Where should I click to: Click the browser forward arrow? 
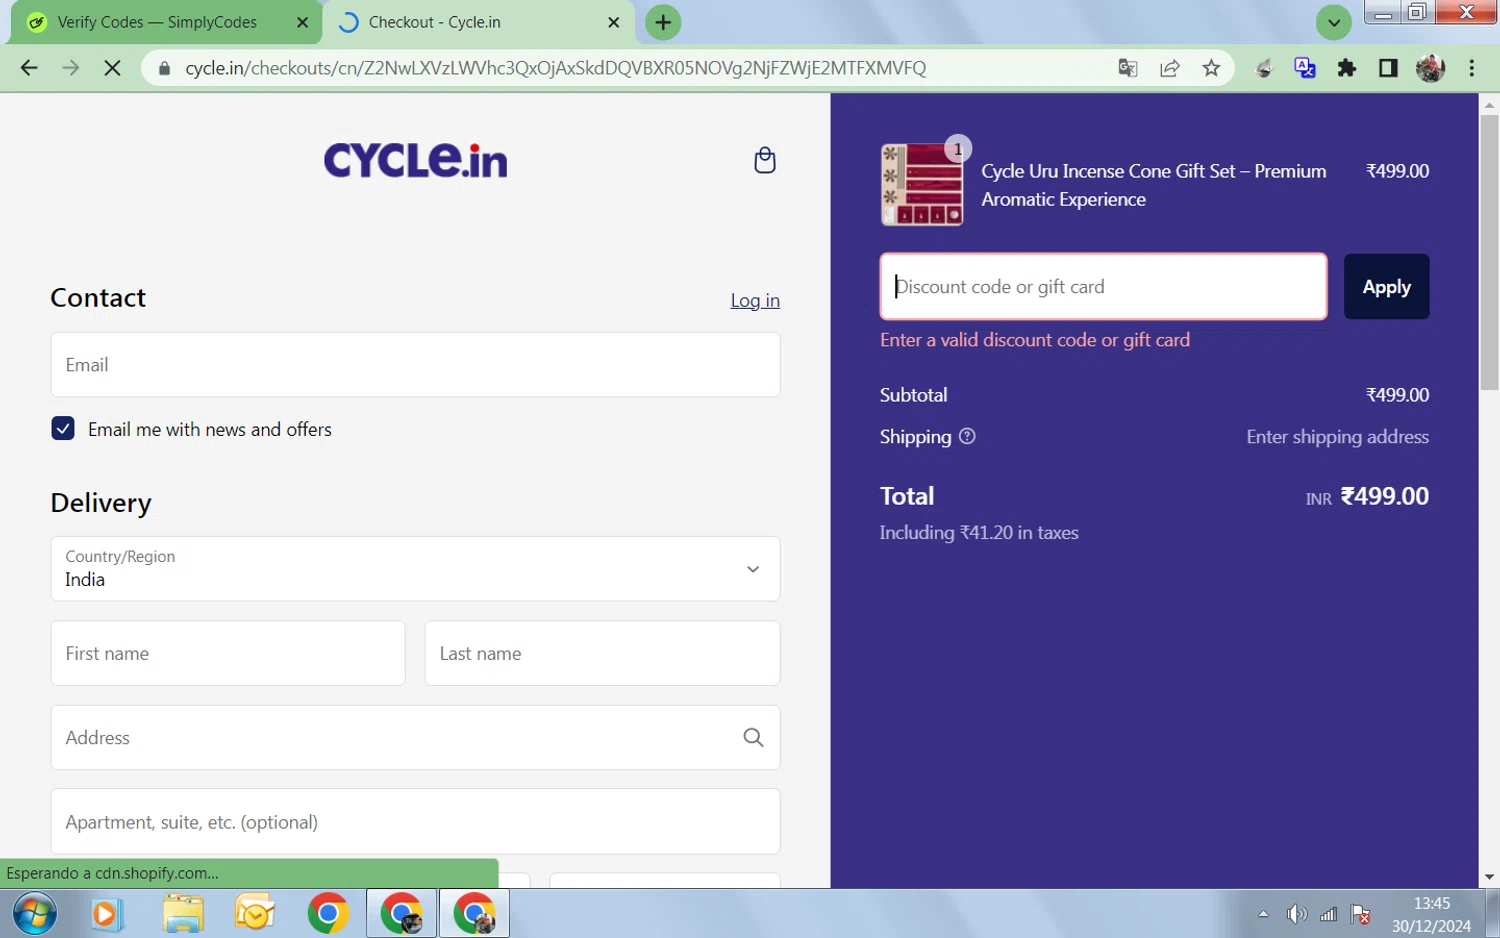70,68
